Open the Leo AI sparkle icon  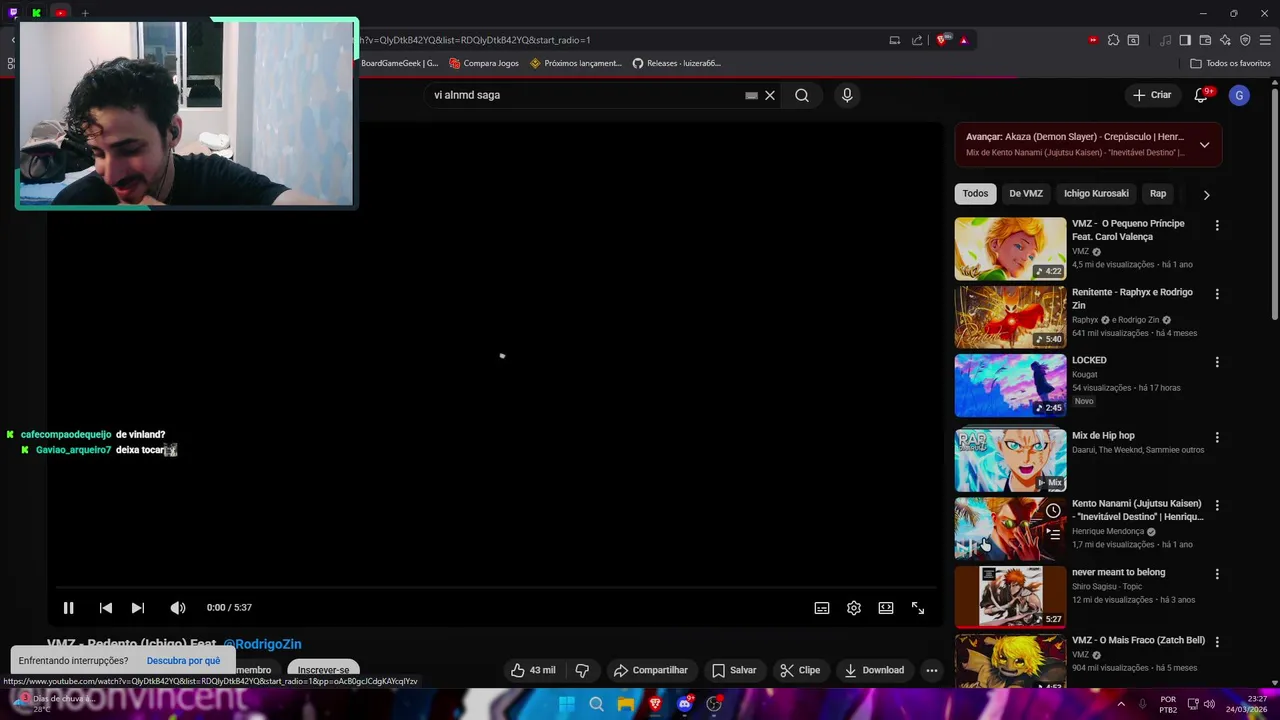click(1225, 40)
